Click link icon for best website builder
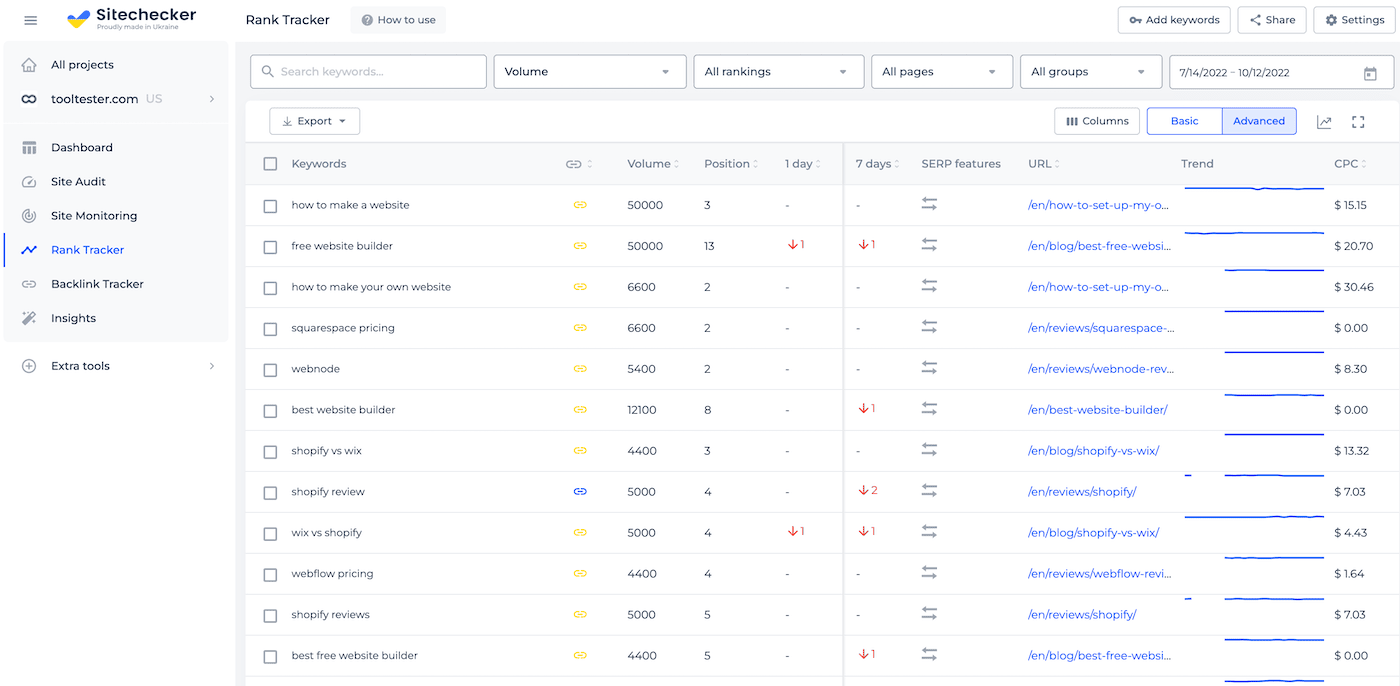Image resolution: width=1400 pixels, height=686 pixels. (580, 410)
